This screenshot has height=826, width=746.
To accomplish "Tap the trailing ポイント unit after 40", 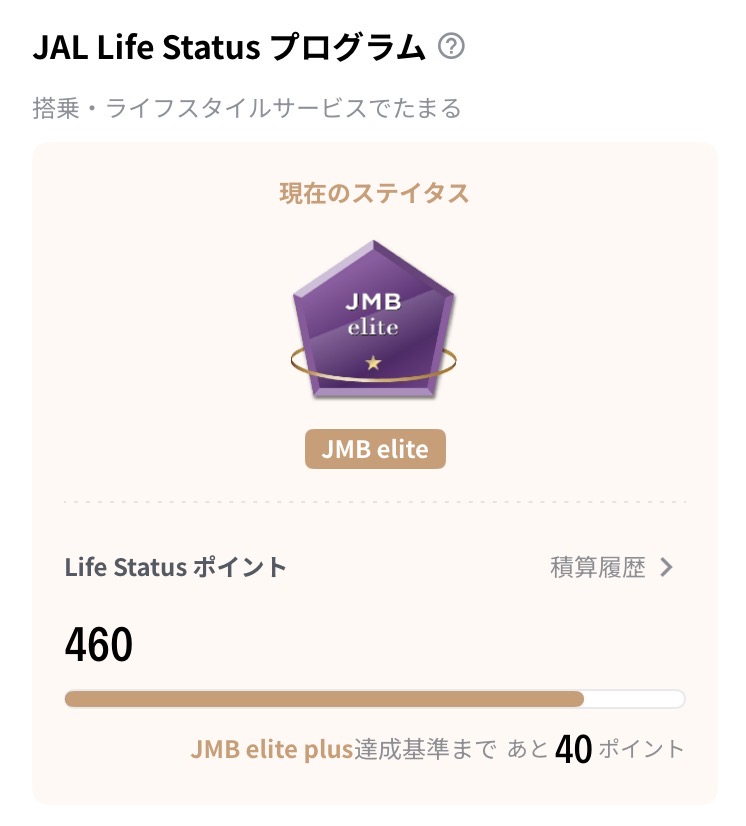I will tap(642, 749).
